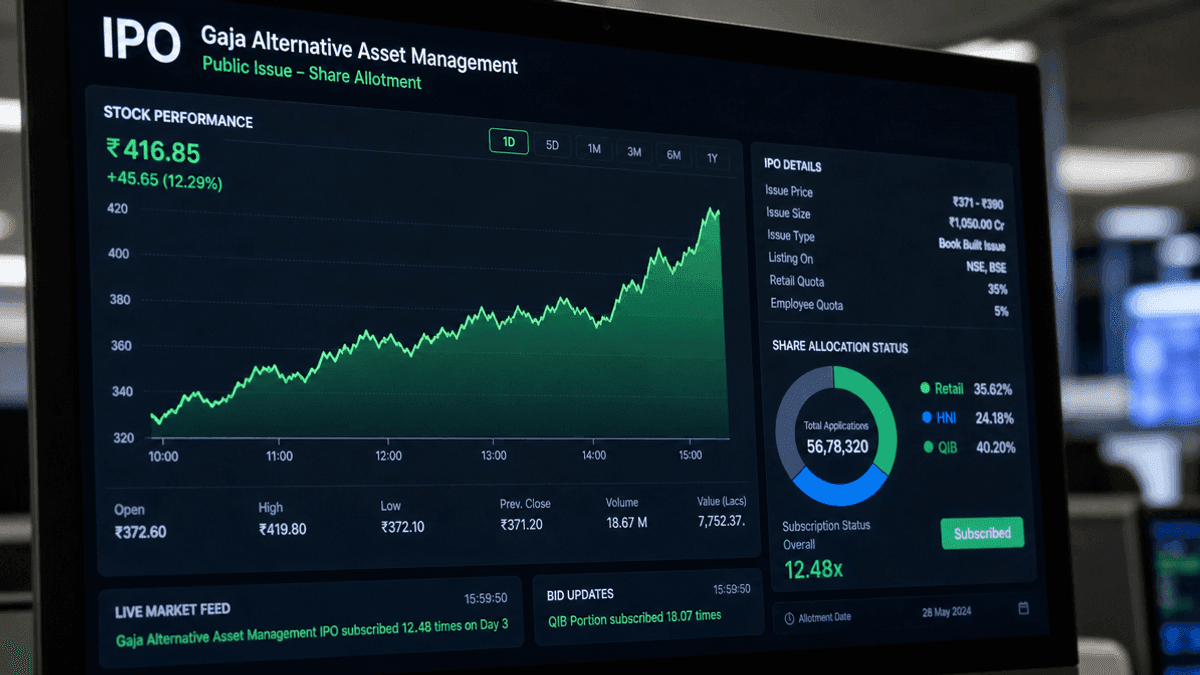Click the QIB 40.20% percentage
This screenshot has height=675, width=1200.
pos(996,448)
